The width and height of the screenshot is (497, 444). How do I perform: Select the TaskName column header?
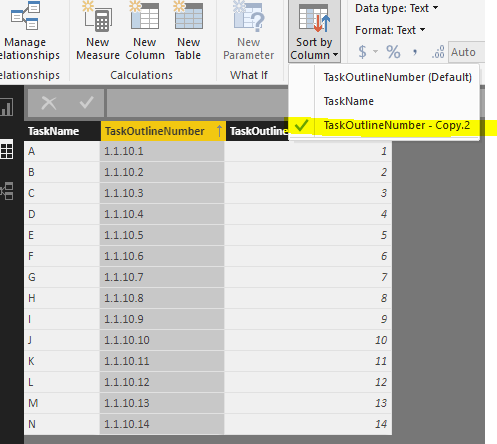coord(62,131)
